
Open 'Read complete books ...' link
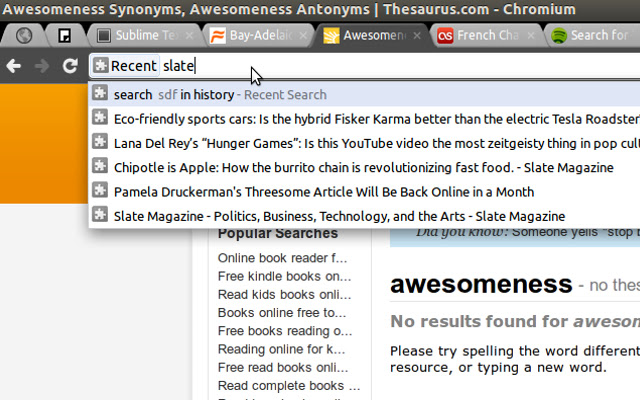[x=289, y=386]
